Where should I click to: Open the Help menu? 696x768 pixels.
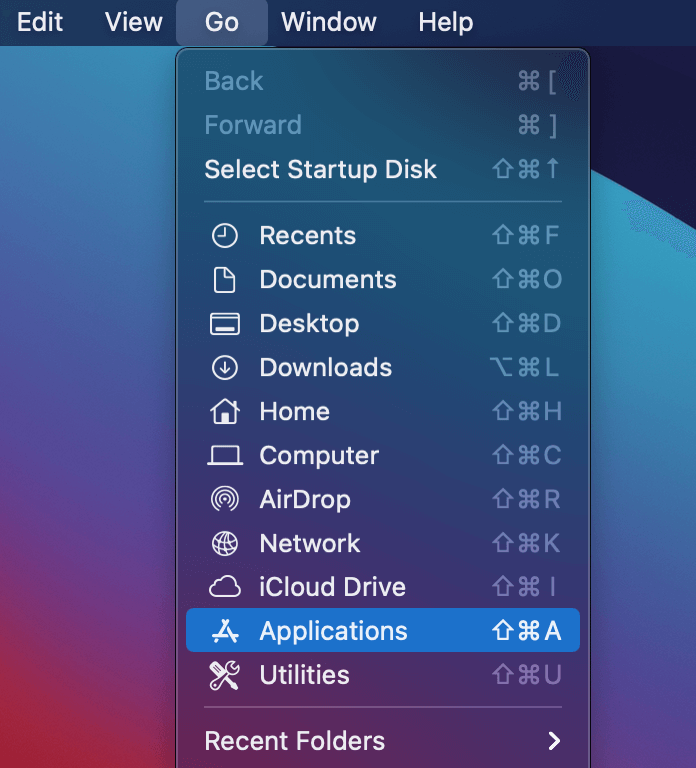point(446,22)
